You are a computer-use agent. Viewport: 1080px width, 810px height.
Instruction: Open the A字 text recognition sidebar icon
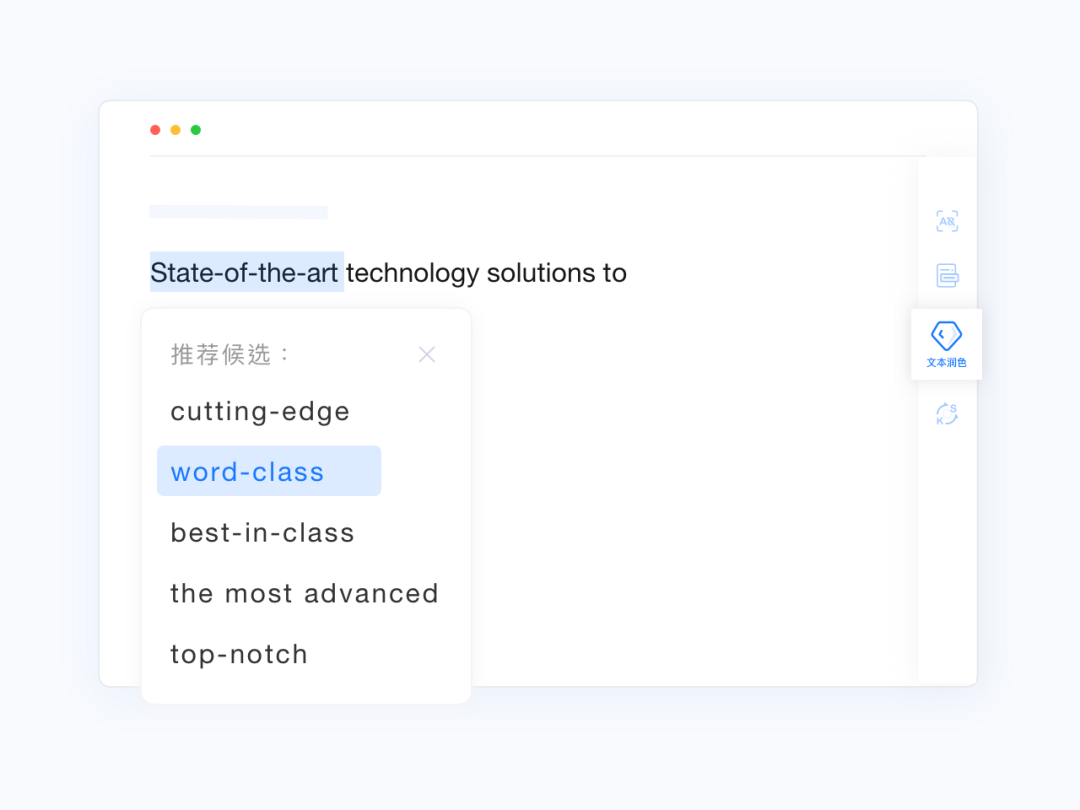(x=946, y=220)
